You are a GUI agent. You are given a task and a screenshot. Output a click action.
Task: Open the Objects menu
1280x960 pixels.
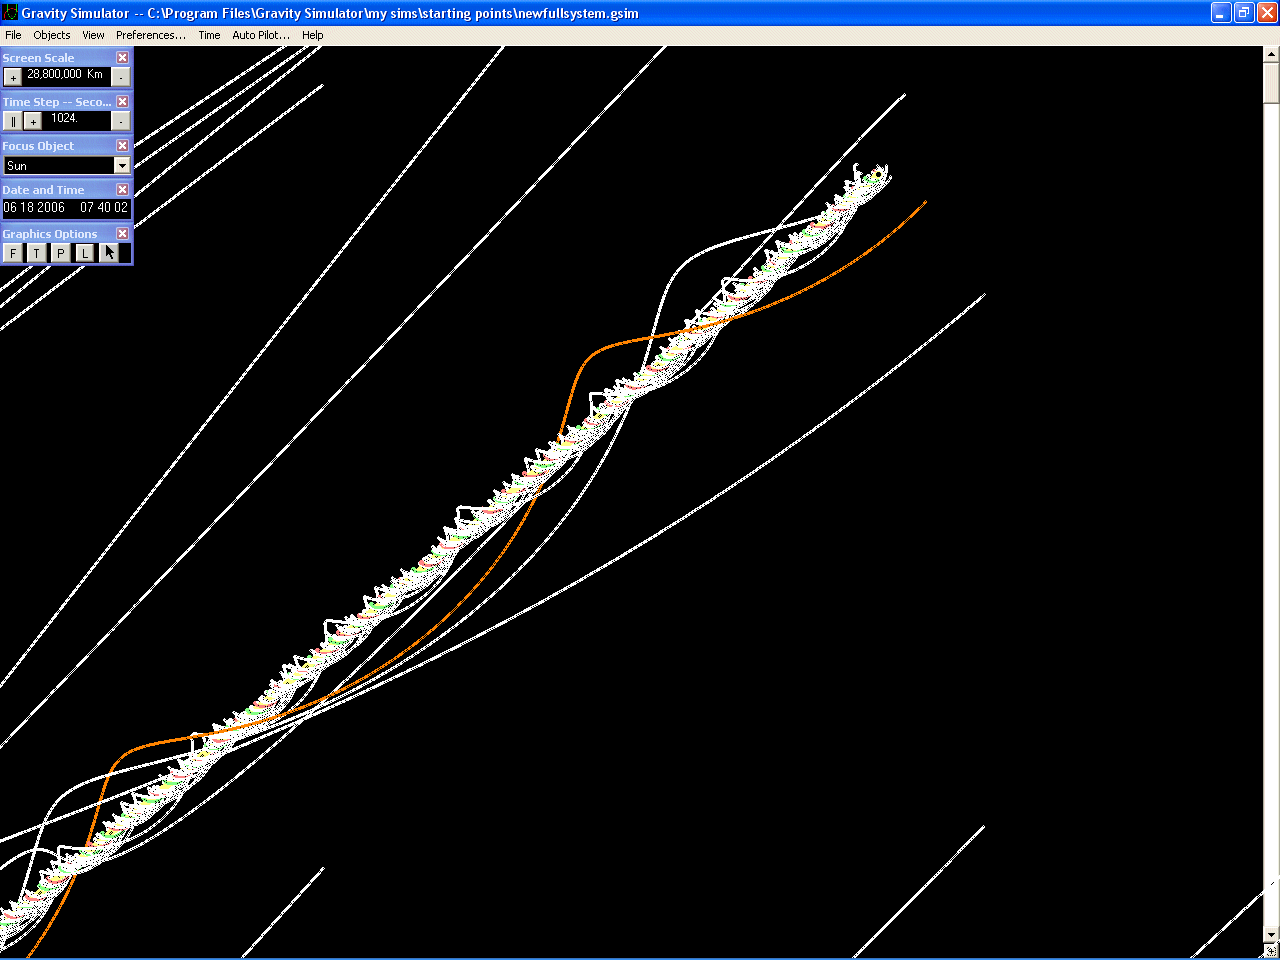(x=52, y=35)
